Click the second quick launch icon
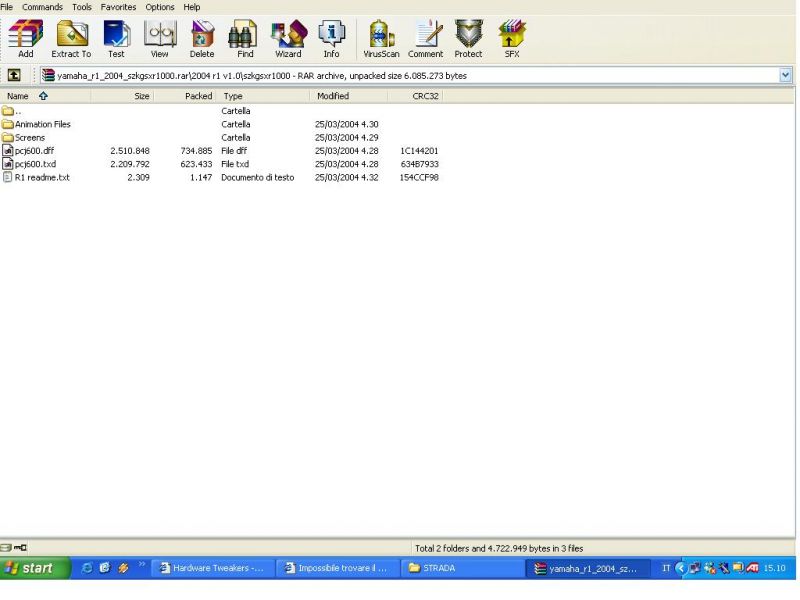The width and height of the screenshot is (800, 600). (105, 567)
